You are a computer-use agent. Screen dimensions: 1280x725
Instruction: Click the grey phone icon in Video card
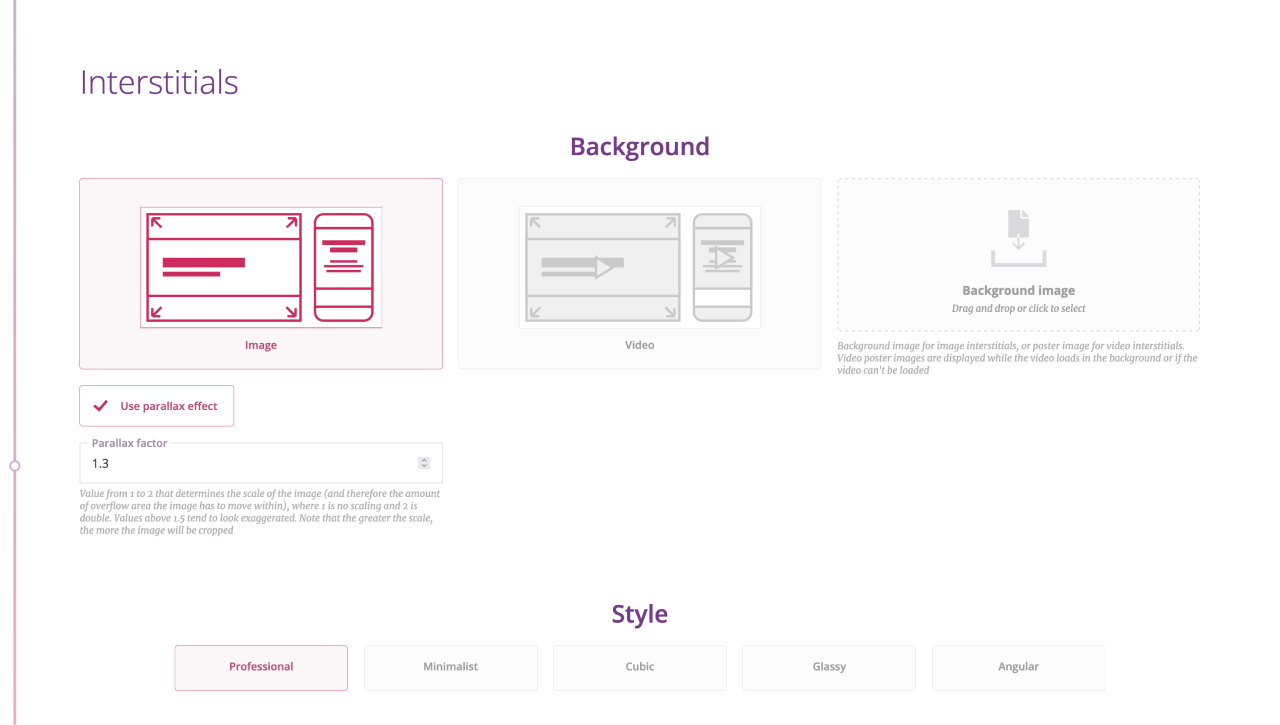(x=722, y=267)
